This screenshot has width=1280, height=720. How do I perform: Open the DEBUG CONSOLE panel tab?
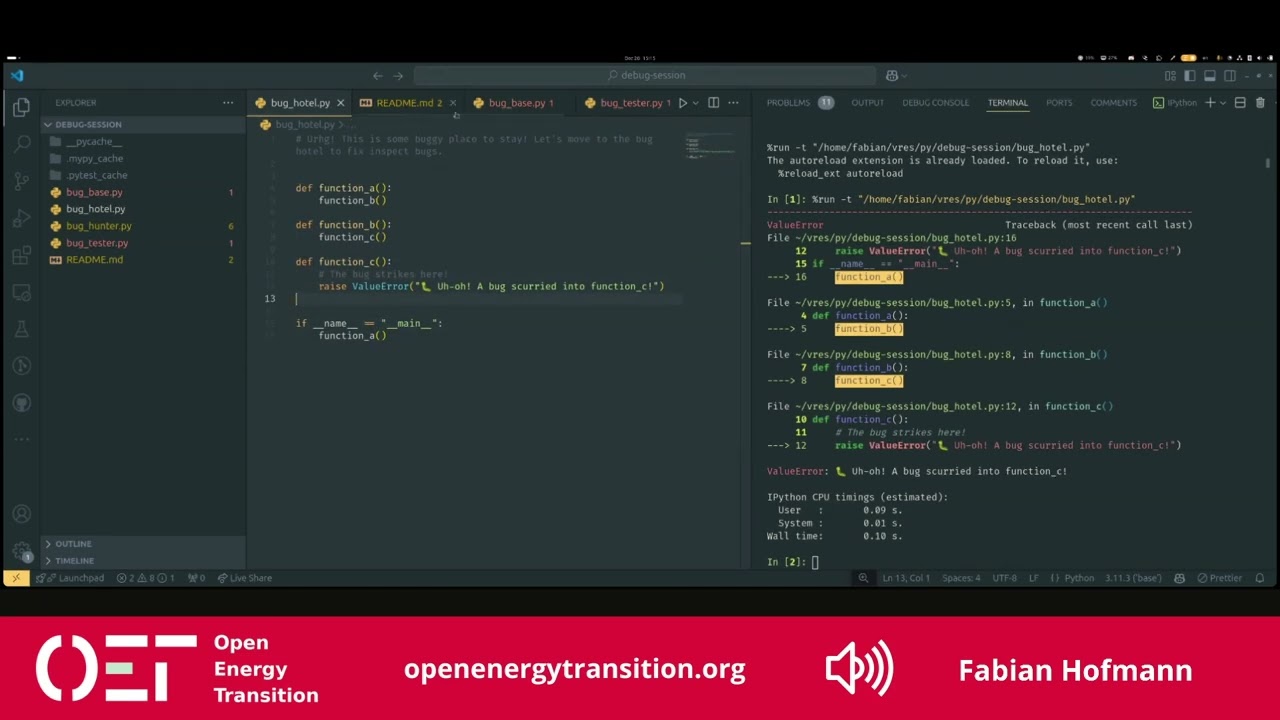(x=935, y=102)
